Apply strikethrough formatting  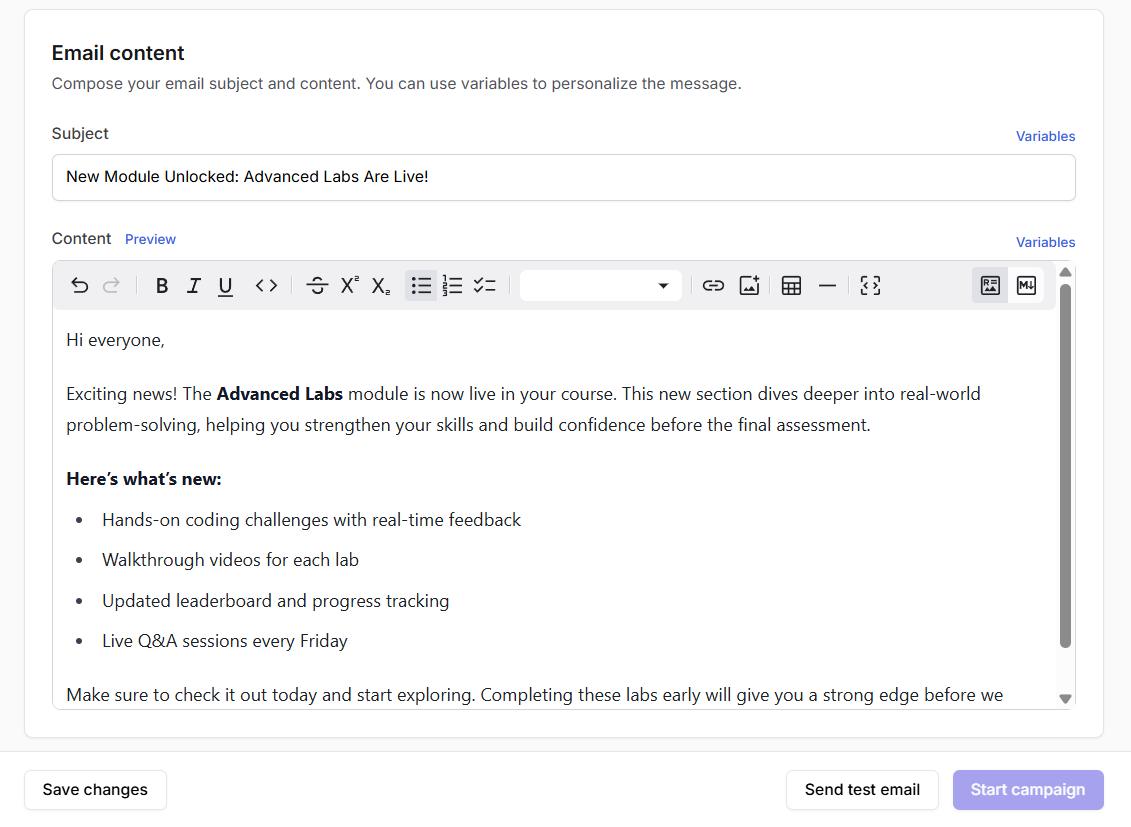[x=317, y=286]
